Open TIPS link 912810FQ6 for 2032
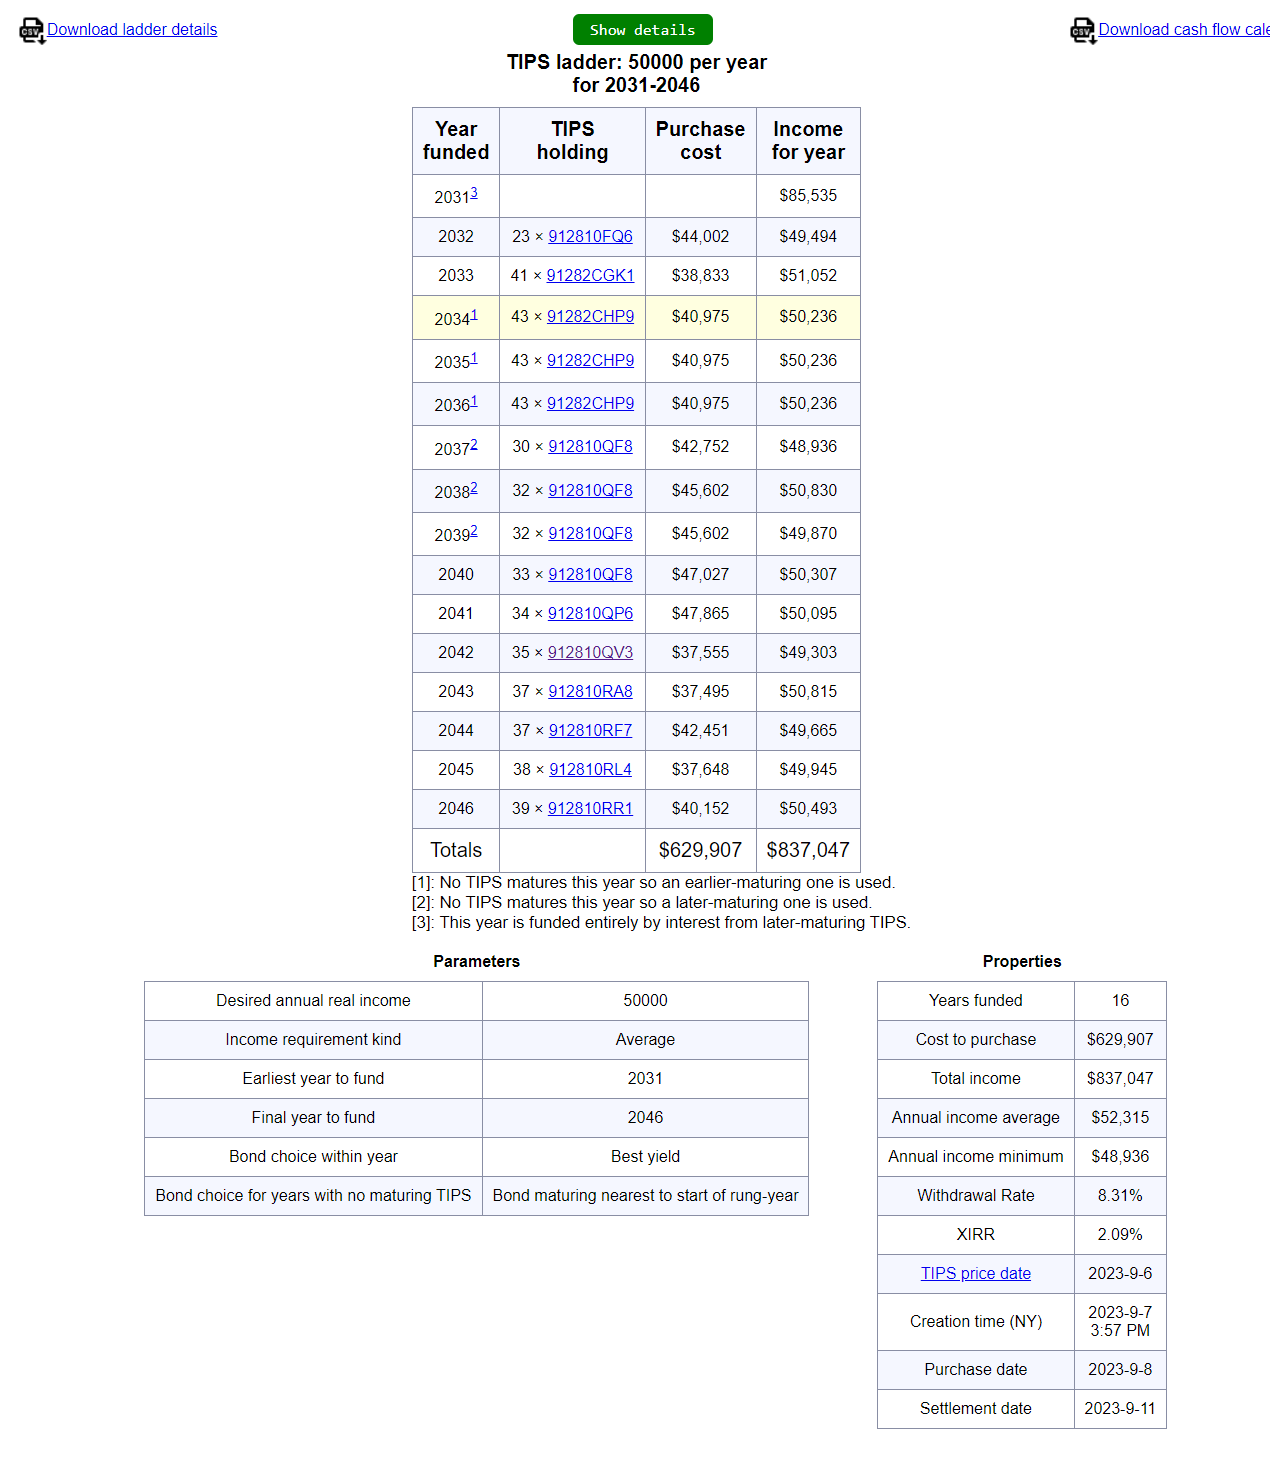The width and height of the screenshot is (1270, 1464). point(590,237)
